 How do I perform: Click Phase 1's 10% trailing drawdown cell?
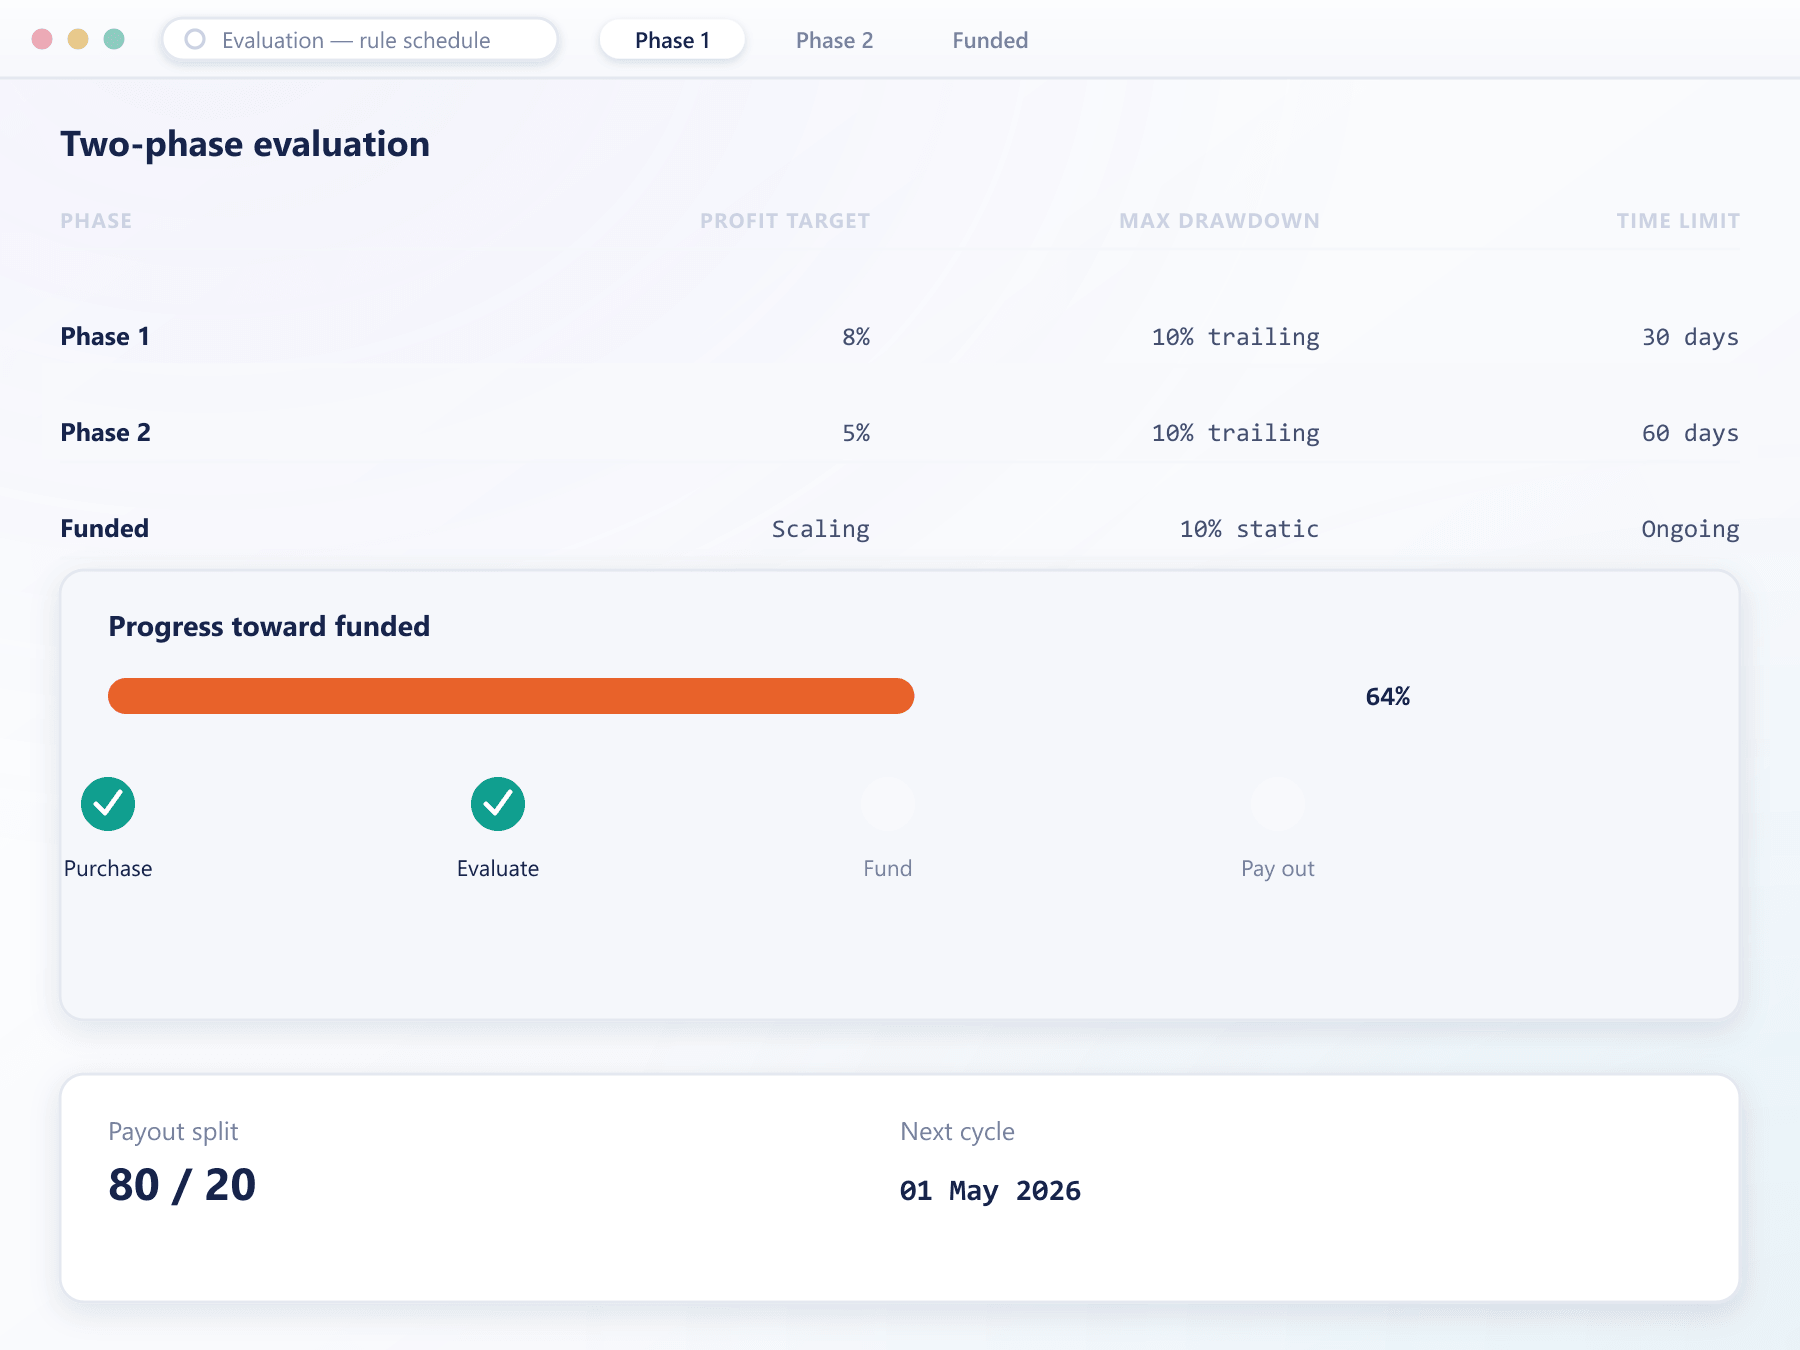coord(1235,337)
